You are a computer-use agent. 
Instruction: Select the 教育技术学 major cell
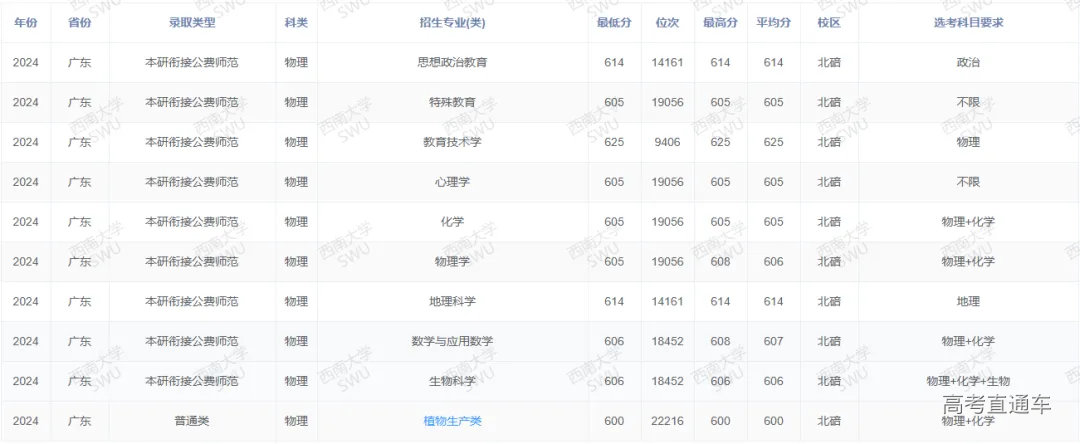point(452,142)
